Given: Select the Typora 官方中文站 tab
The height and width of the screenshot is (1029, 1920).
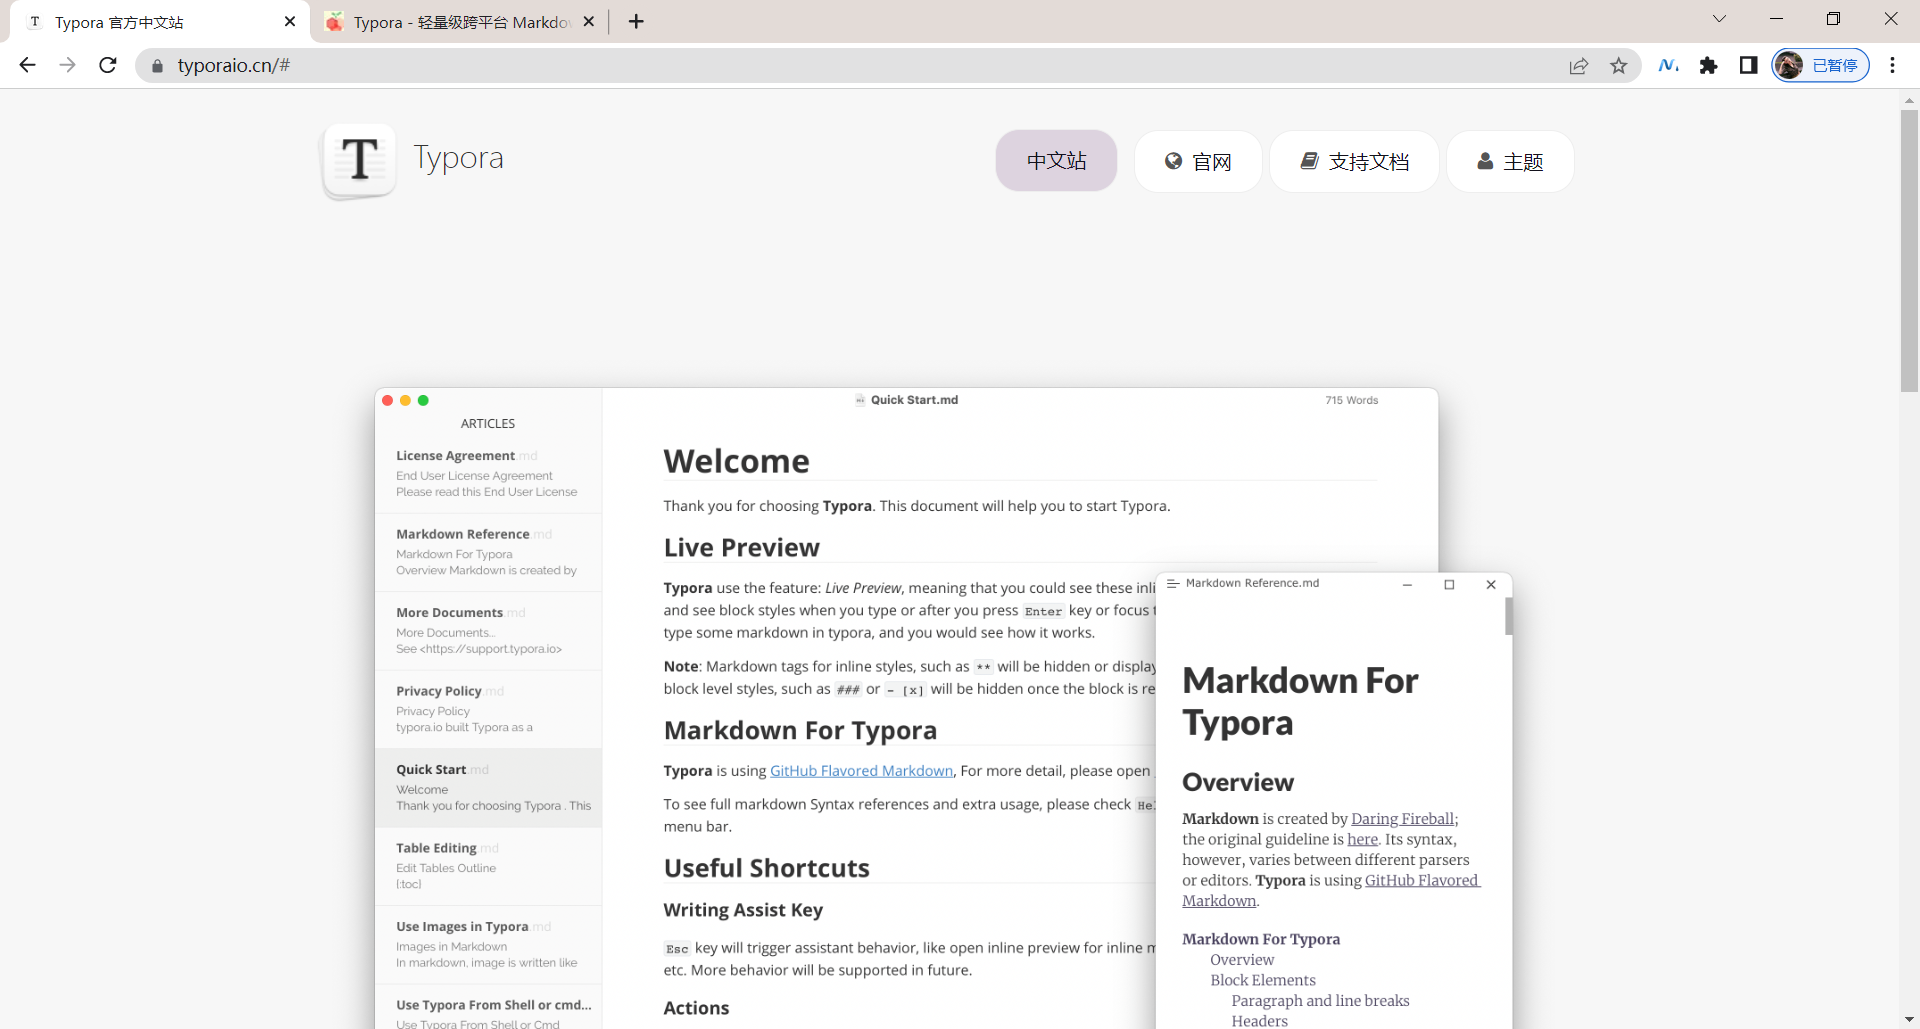Looking at the screenshot, I should pos(160,22).
